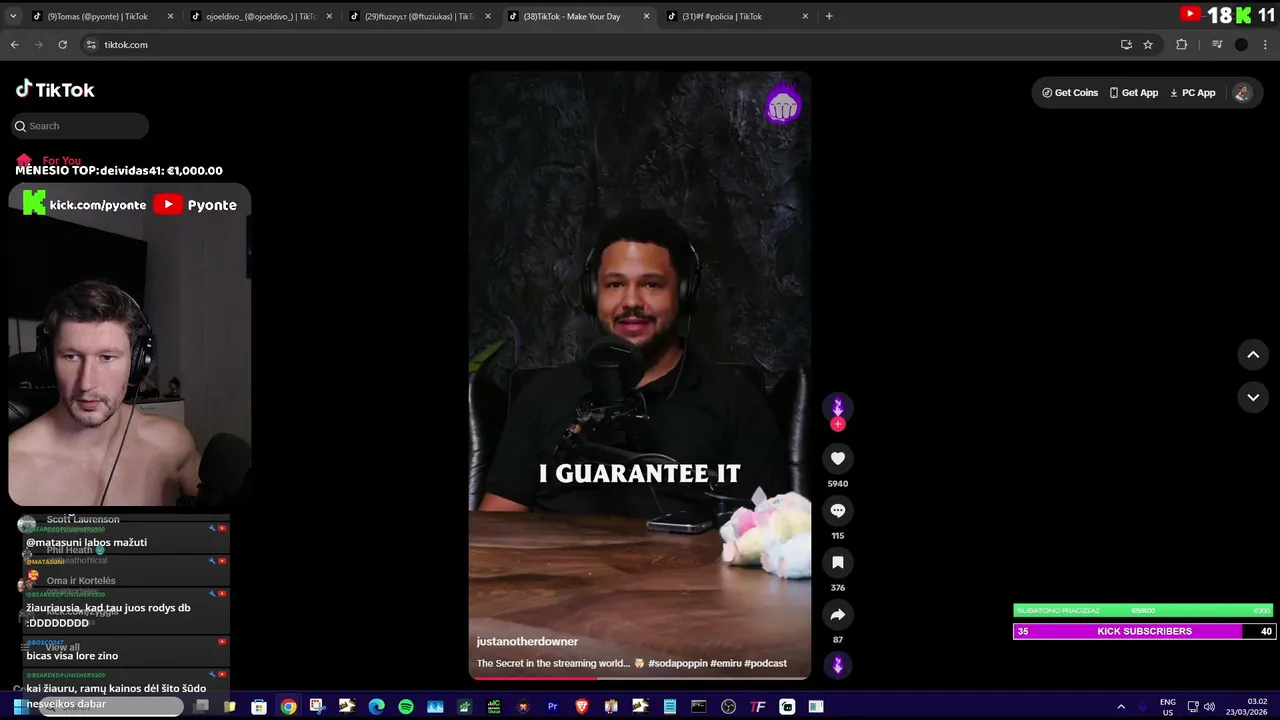The height and width of the screenshot is (720, 1280).
Task: Open the profile avatar in top right
Action: point(1242,93)
